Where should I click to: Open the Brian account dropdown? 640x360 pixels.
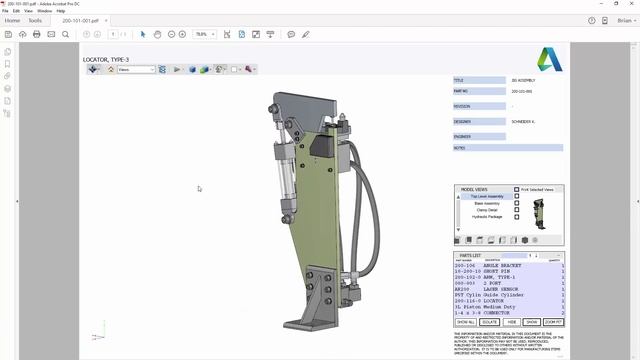pos(627,20)
